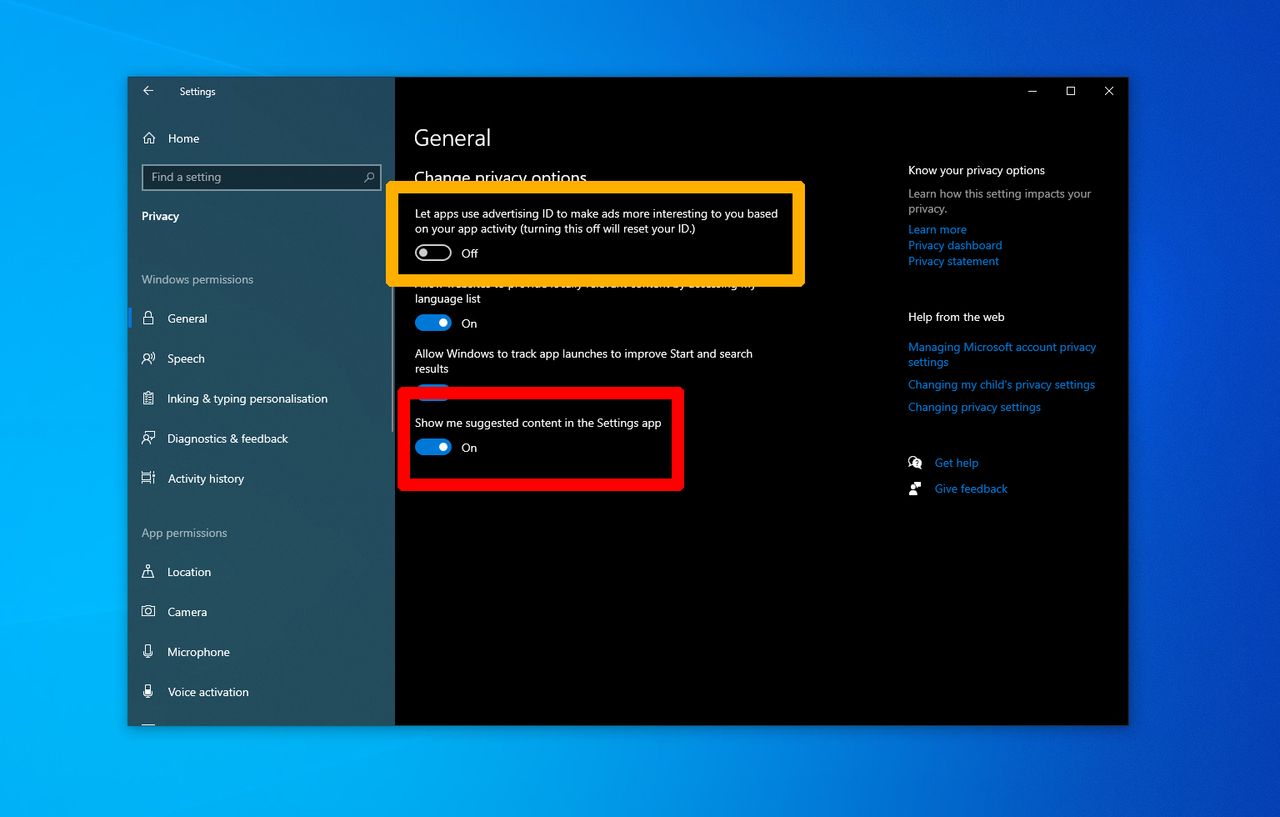Viewport: 1280px width, 817px height.
Task: Open the Privacy dashboard link
Action: [x=955, y=245]
